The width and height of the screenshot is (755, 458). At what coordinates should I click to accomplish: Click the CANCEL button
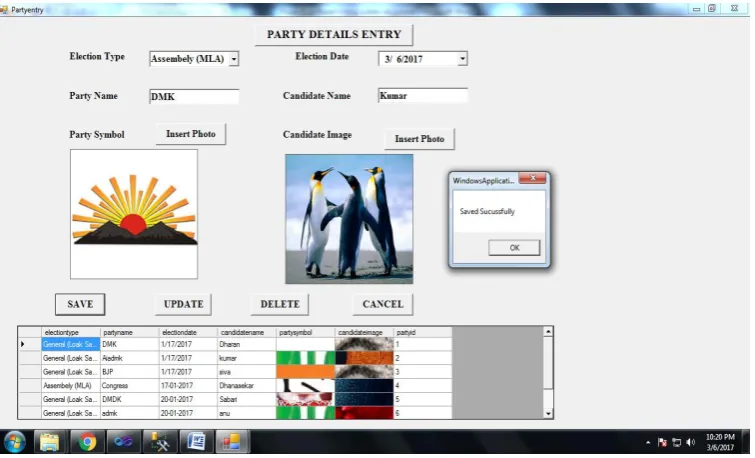pyautogui.click(x=383, y=304)
